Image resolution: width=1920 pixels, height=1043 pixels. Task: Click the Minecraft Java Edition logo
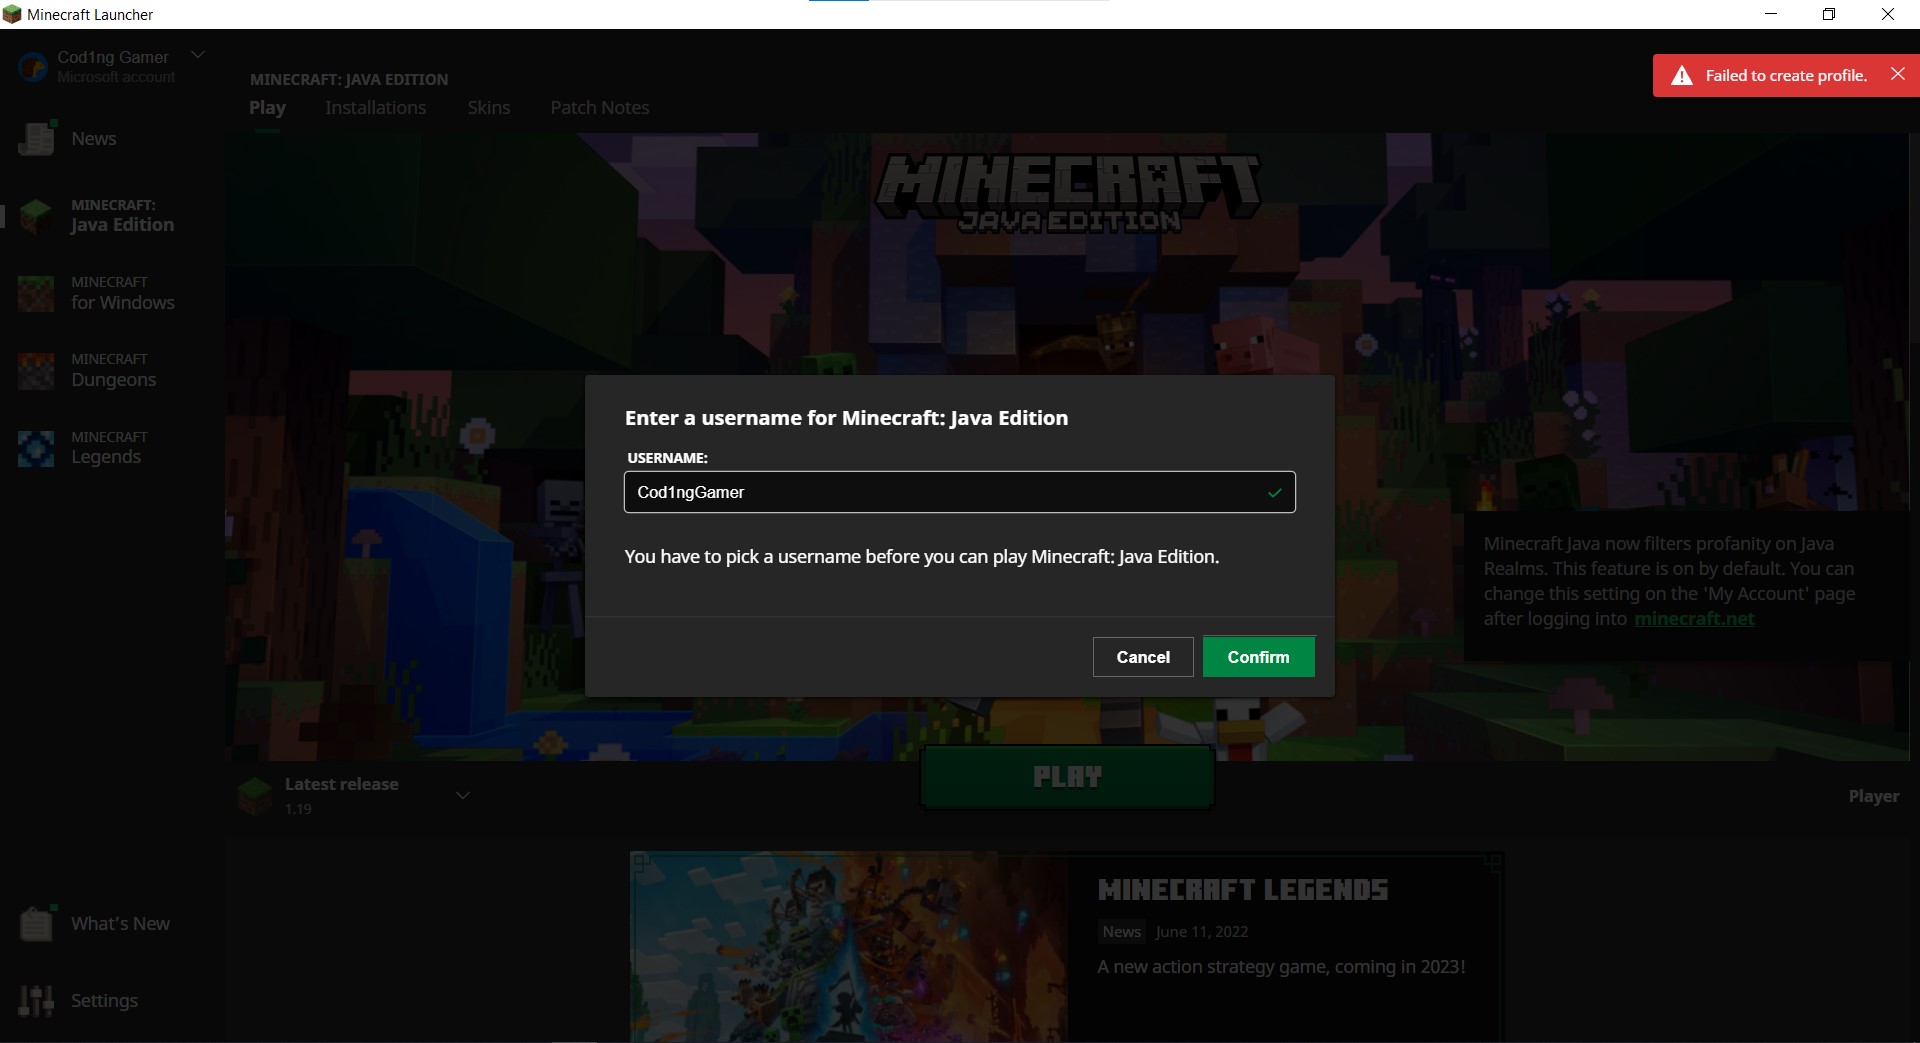1067,193
